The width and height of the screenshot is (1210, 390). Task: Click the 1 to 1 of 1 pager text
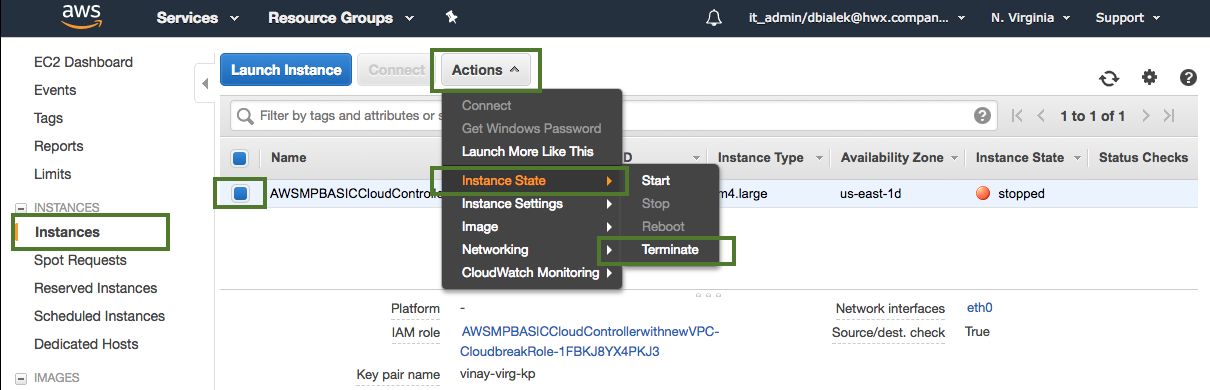[x=1093, y=116]
